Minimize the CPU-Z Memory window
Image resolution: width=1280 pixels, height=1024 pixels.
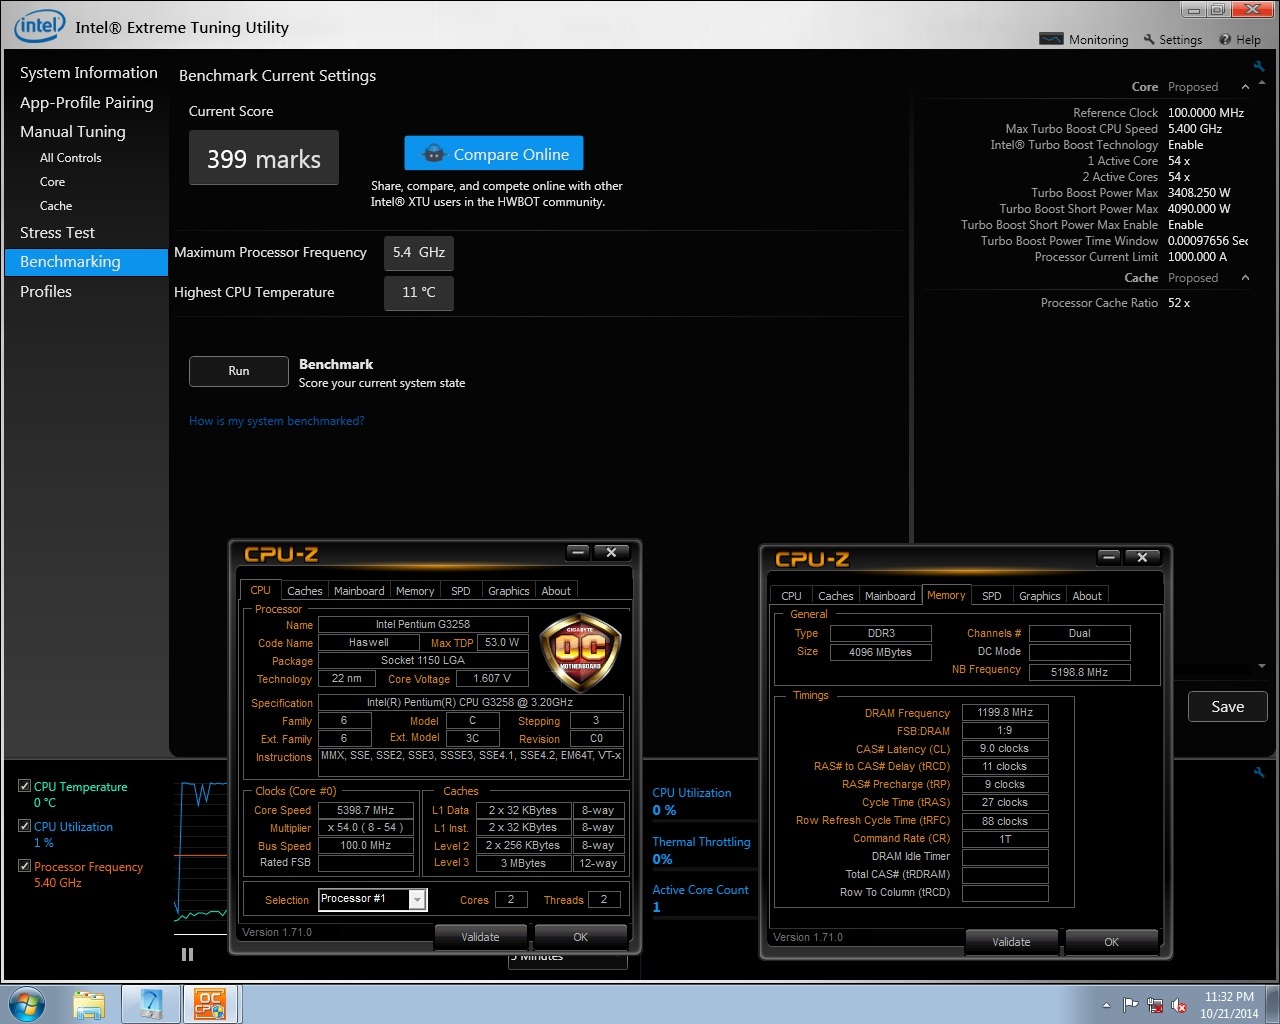pos(1109,557)
